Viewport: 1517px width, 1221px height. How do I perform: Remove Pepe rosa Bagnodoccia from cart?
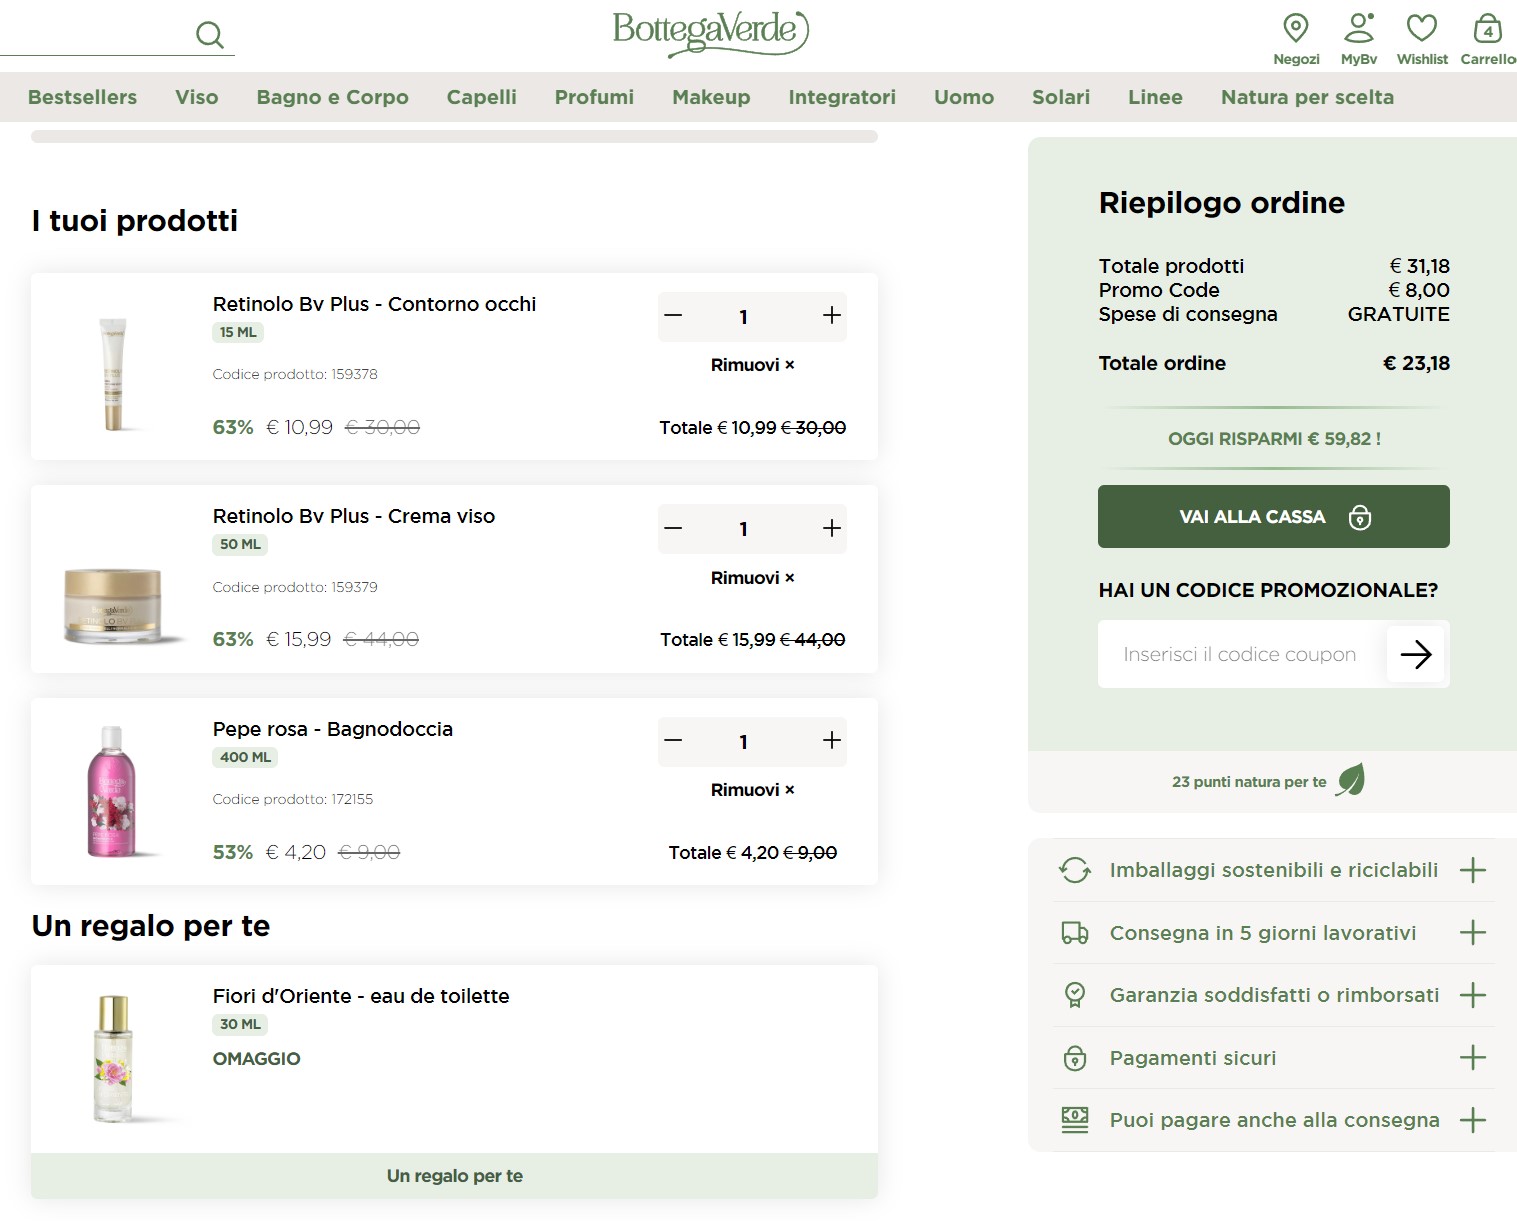pos(752,790)
